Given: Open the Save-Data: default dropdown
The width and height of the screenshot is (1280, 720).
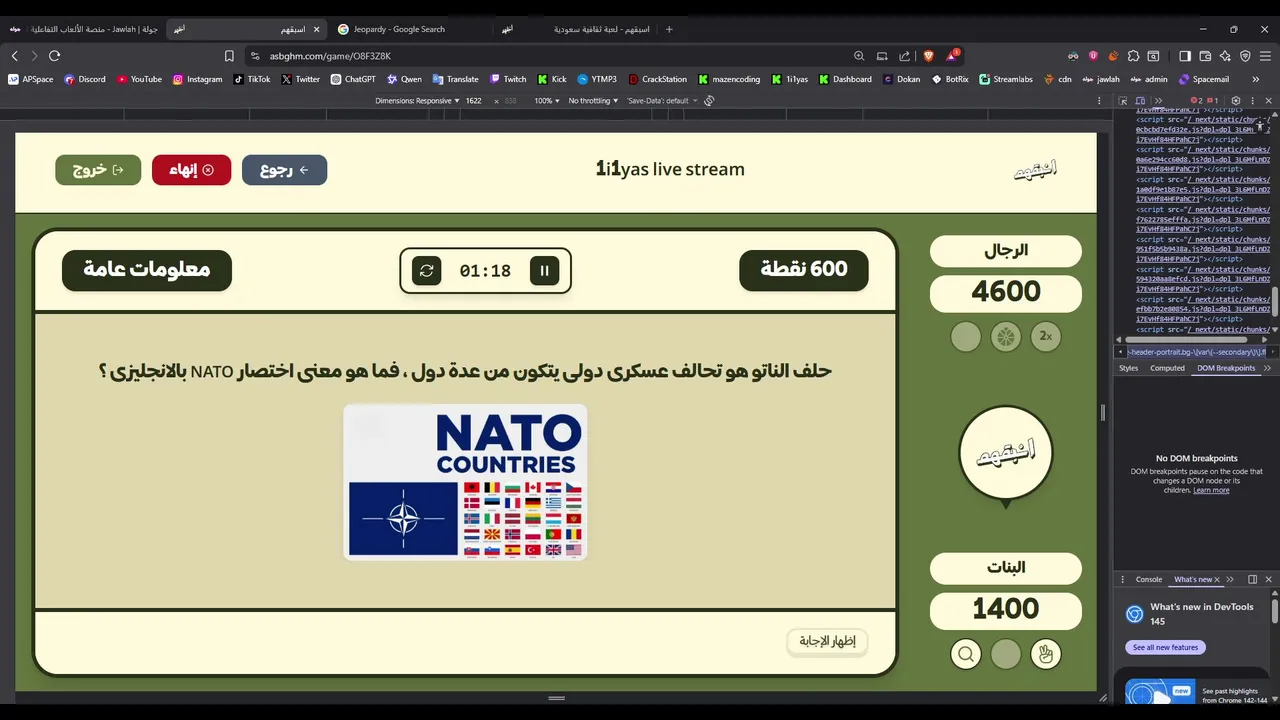Looking at the screenshot, I should click(x=661, y=101).
